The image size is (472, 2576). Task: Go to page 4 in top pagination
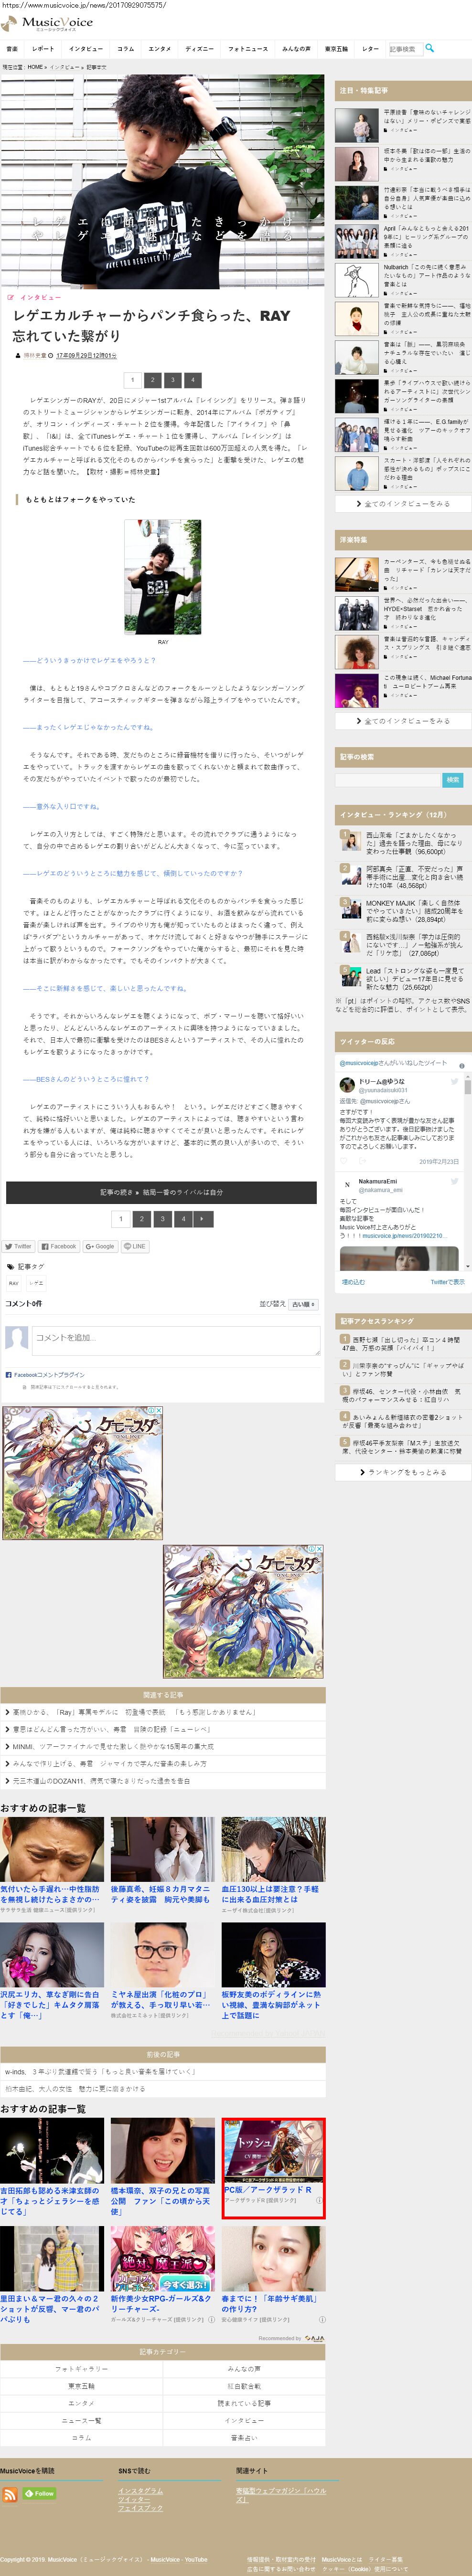tap(192, 380)
